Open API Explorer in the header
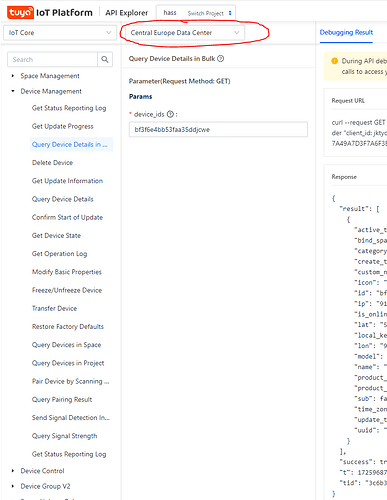 (127, 13)
